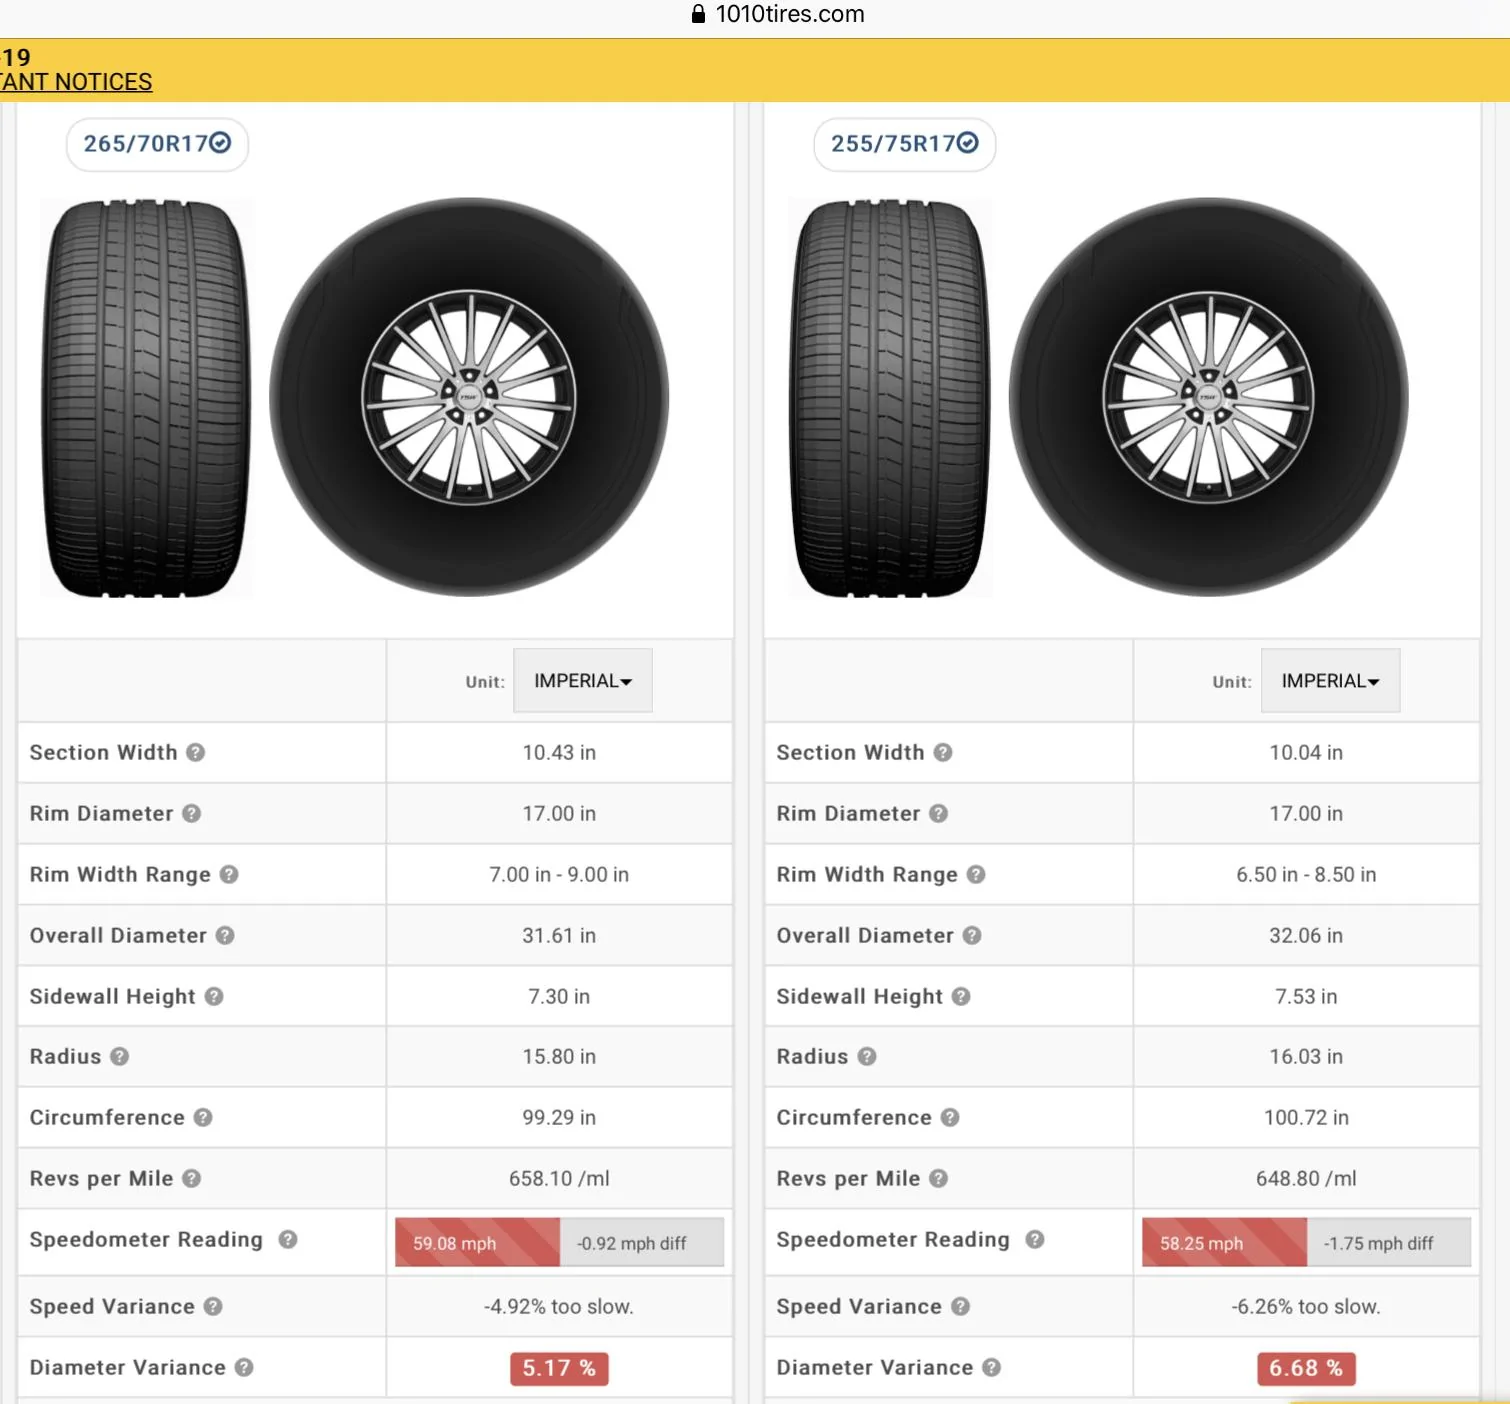The height and width of the screenshot is (1404, 1510).
Task: Click the 16.03 in radius value
Action: (x=1306, y=1056)
